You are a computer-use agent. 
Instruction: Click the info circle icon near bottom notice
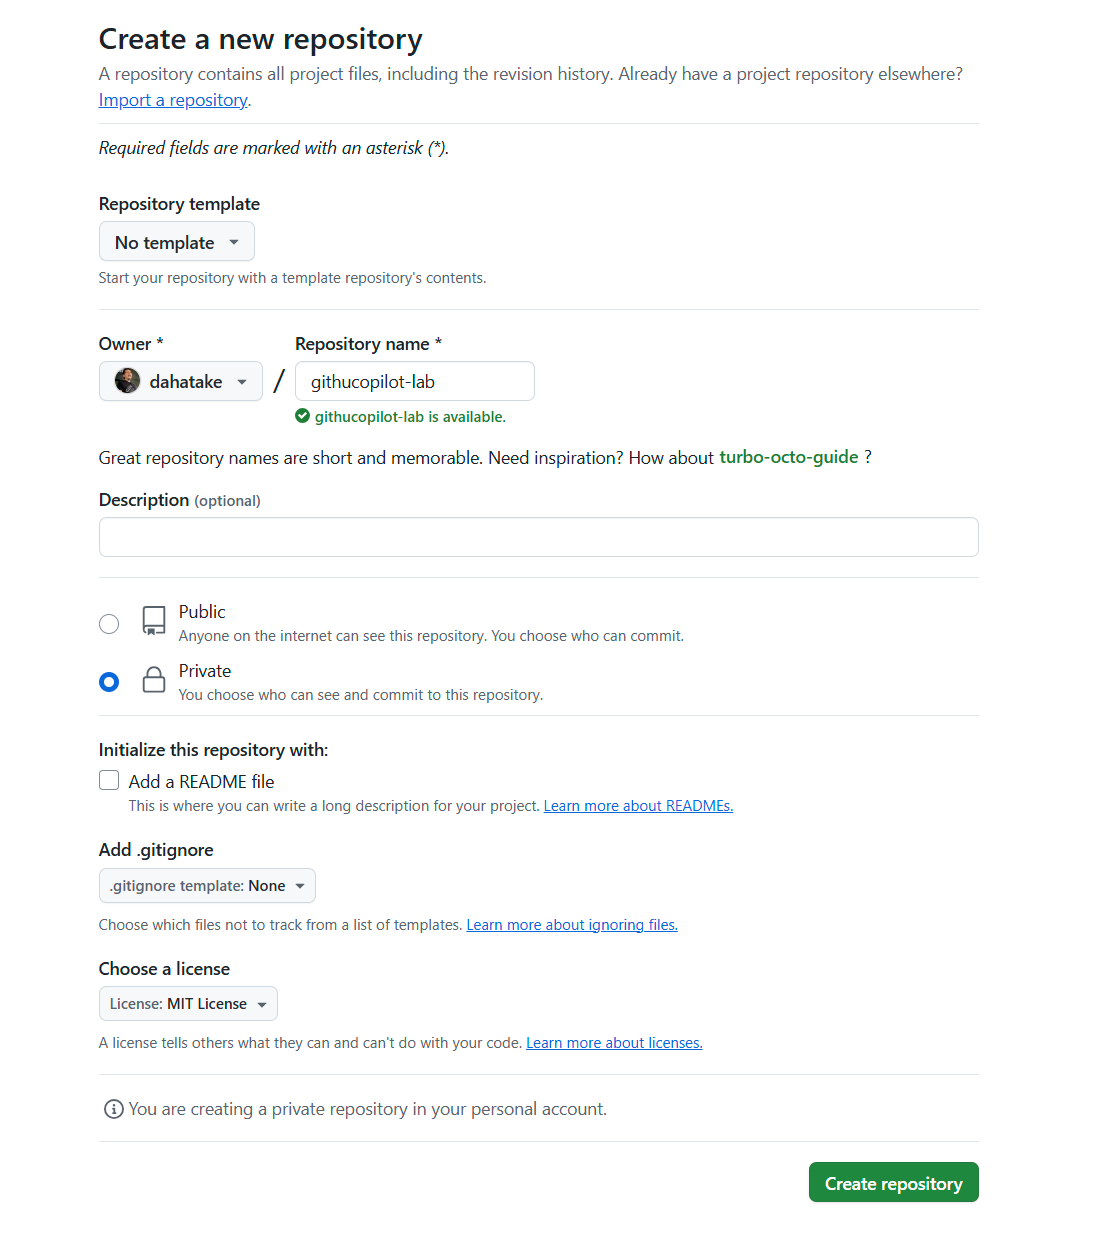(113, 1108)
